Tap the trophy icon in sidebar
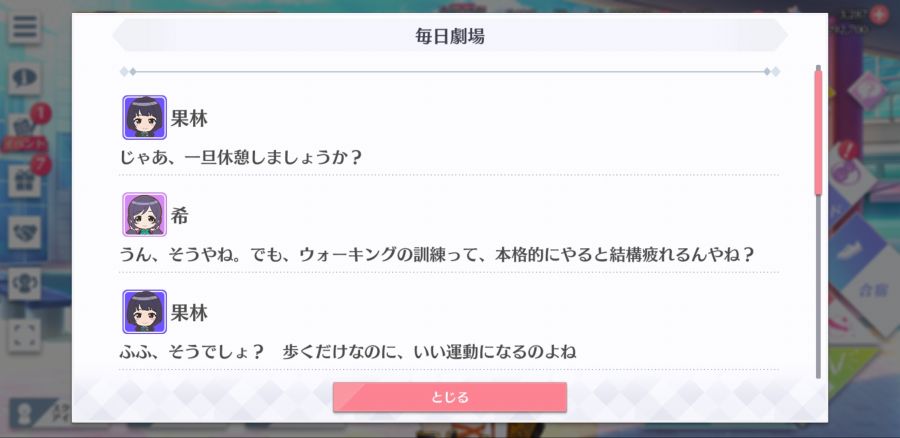The image size is (900, 438). point(24,284)
